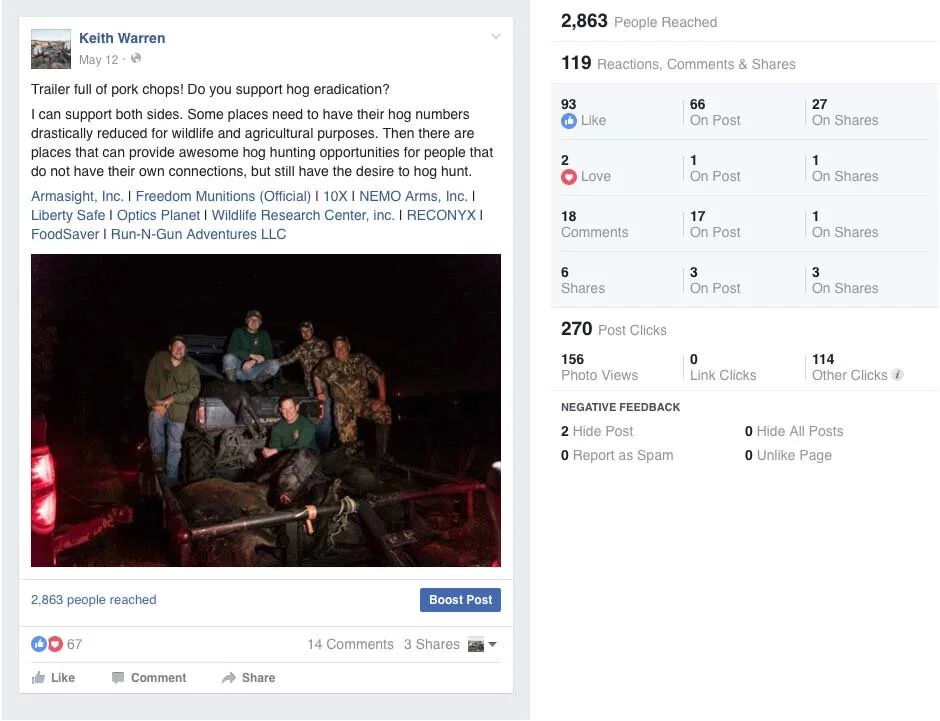
Task: Open Run-N-Gun Adventures LLC link
Action: click(198, 234)
